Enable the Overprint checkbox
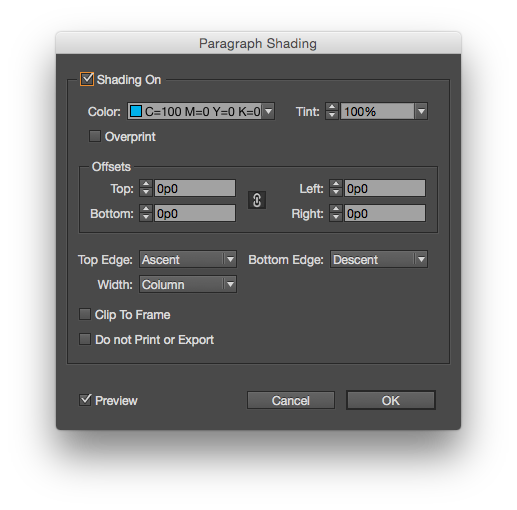The image size is (517, 510). [x=95, y=136]
